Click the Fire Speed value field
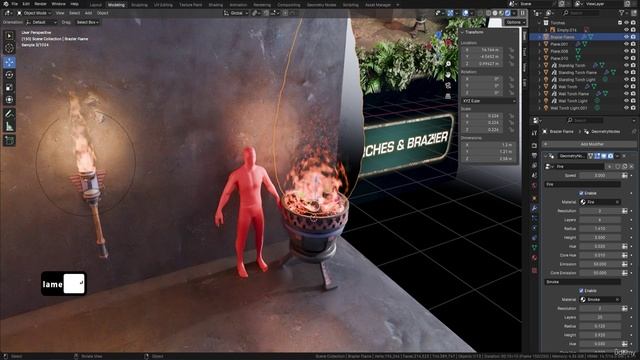Image resolution: width=640 pixels, height=360 pixels. [x=600, y=176]
